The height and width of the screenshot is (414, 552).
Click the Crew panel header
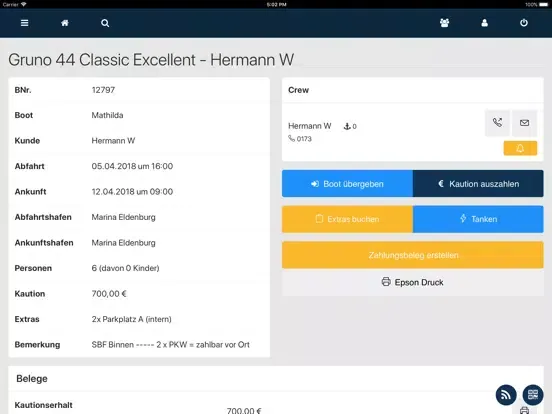pos(413,90)
